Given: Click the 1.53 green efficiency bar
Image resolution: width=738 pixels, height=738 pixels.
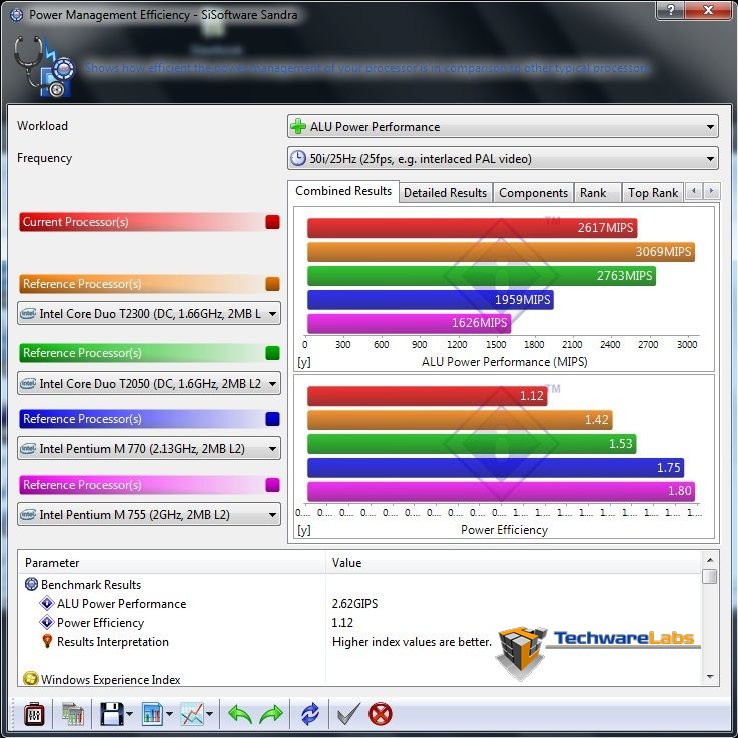Looking at the screenshot, I should coord(472,444).
